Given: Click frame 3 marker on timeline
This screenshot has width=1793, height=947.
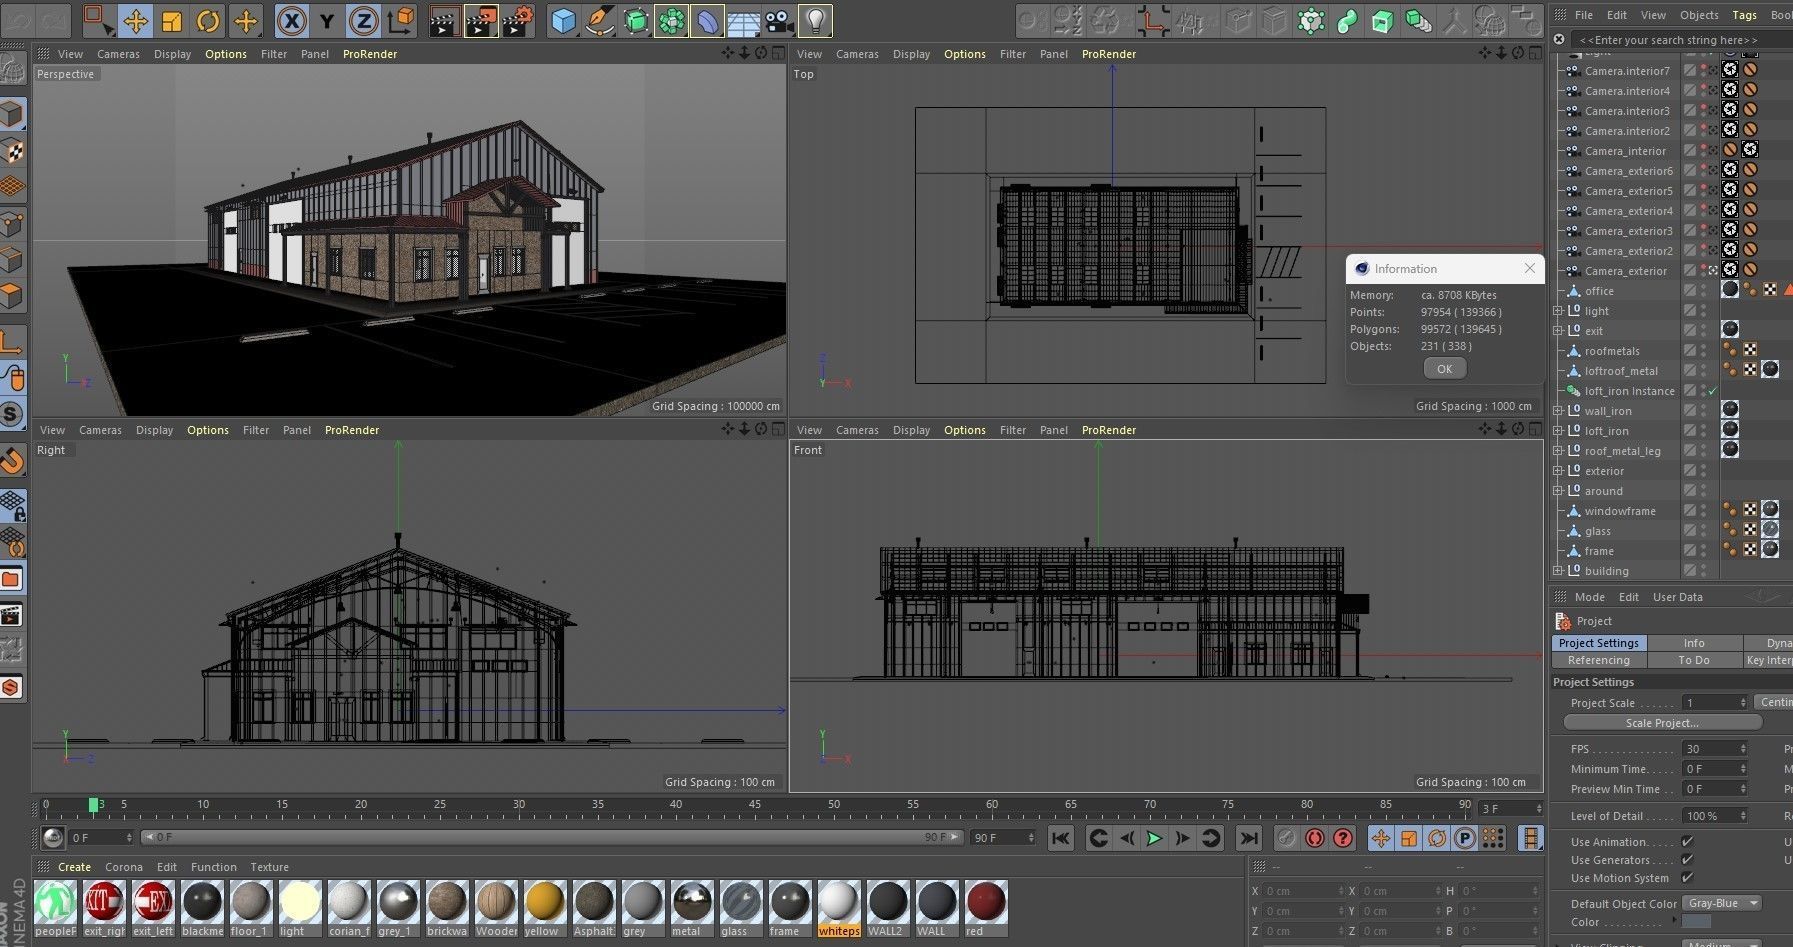Looking at the screenshot, I should coord(93,804).
